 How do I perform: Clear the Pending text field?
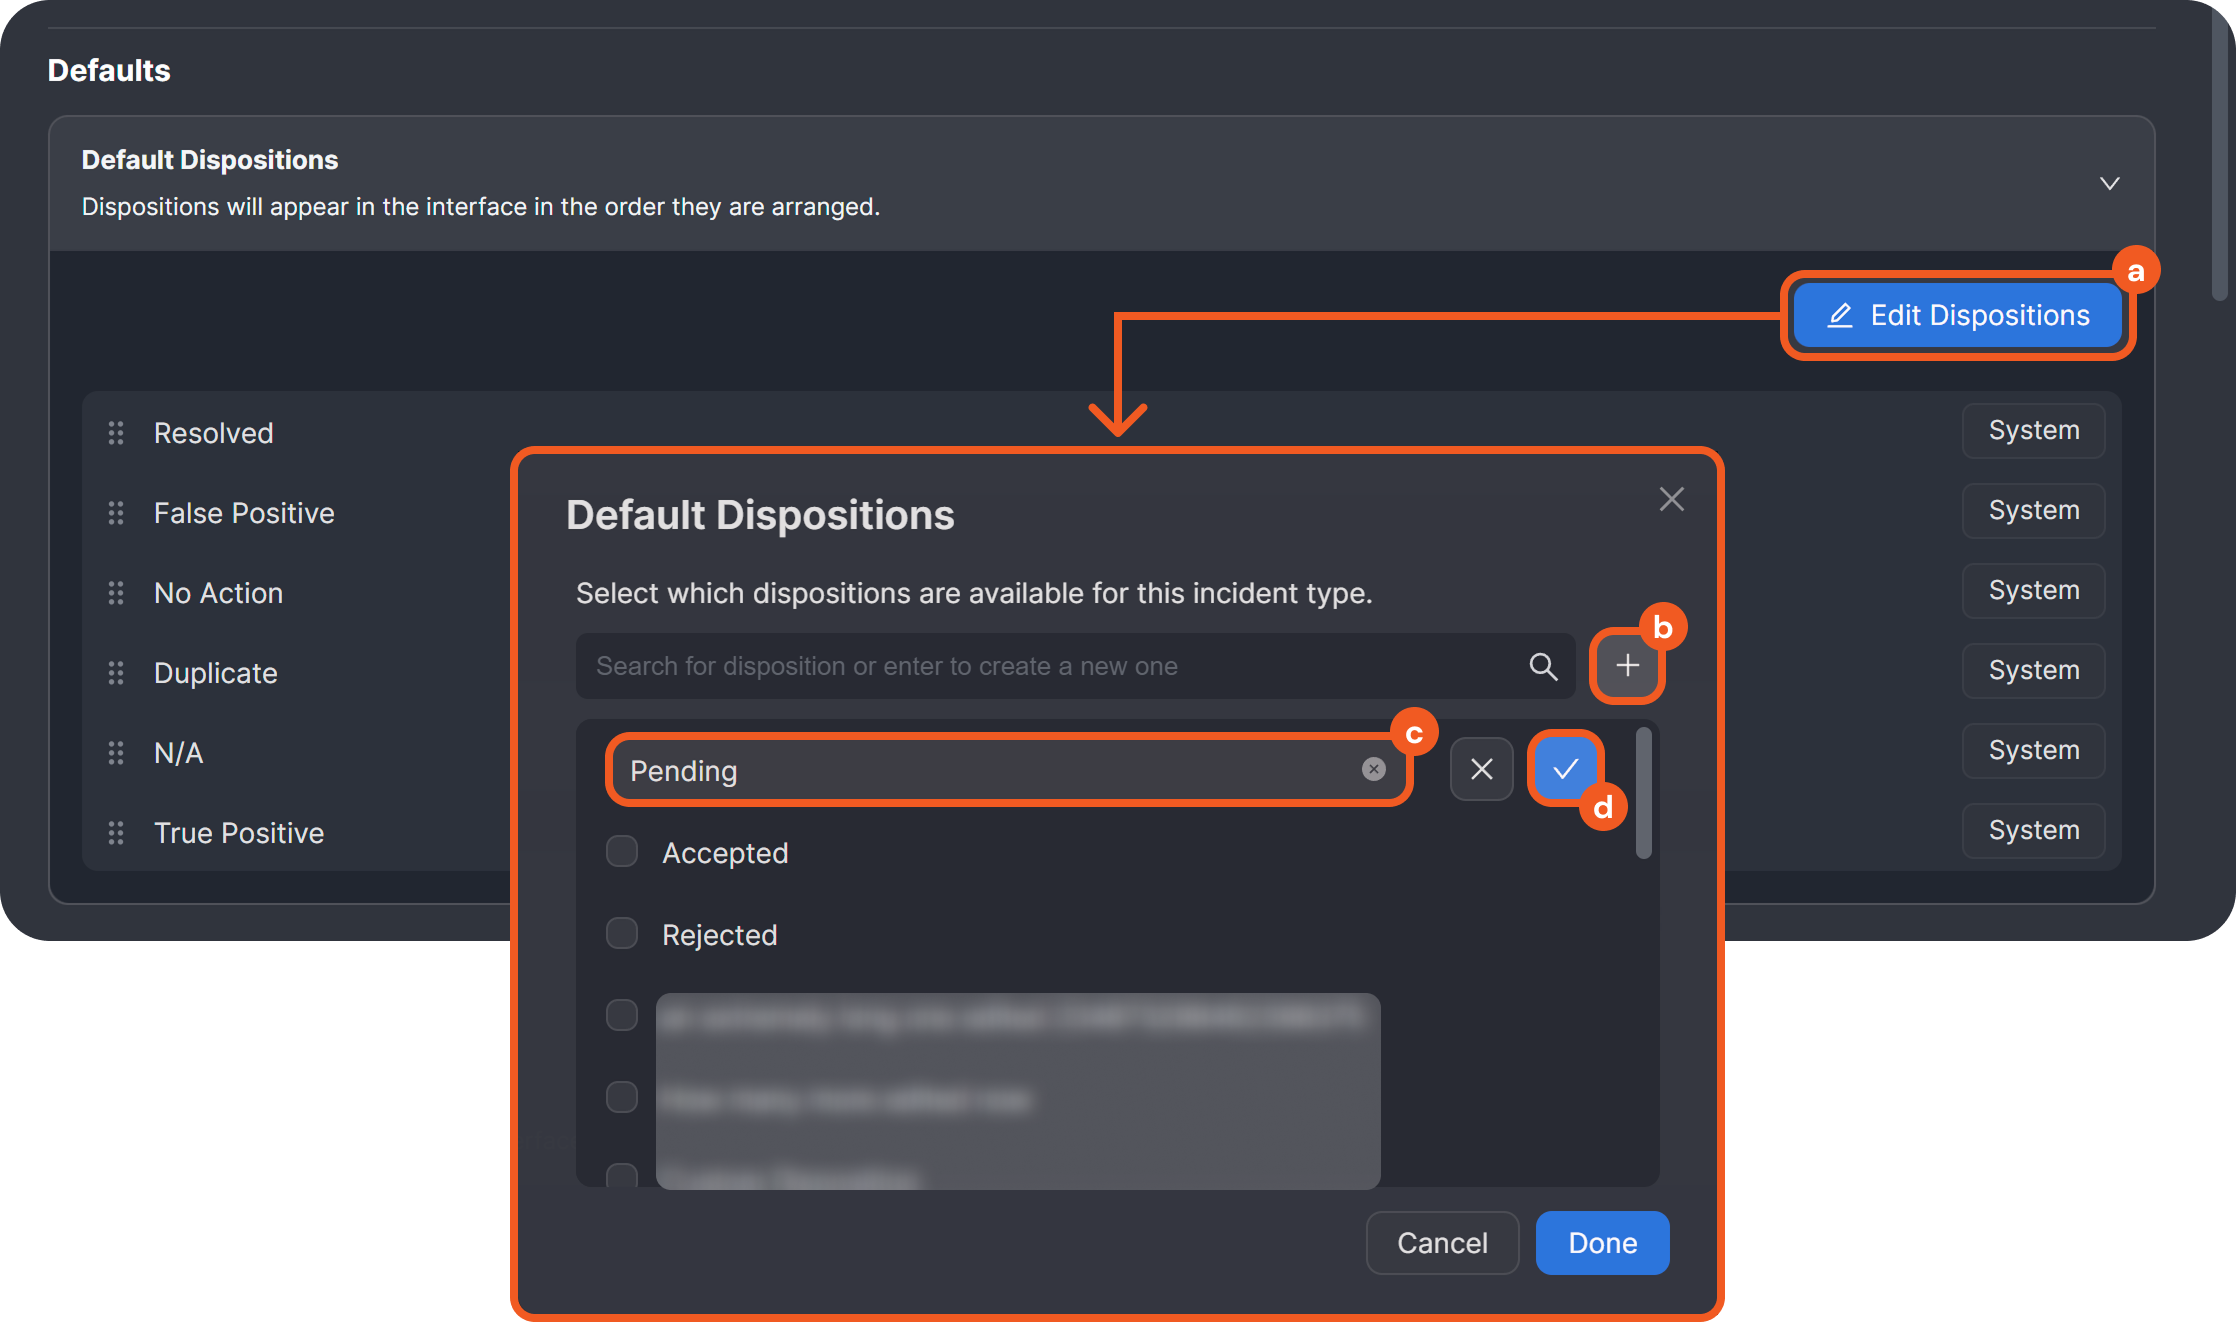(x=1373, y=769)
